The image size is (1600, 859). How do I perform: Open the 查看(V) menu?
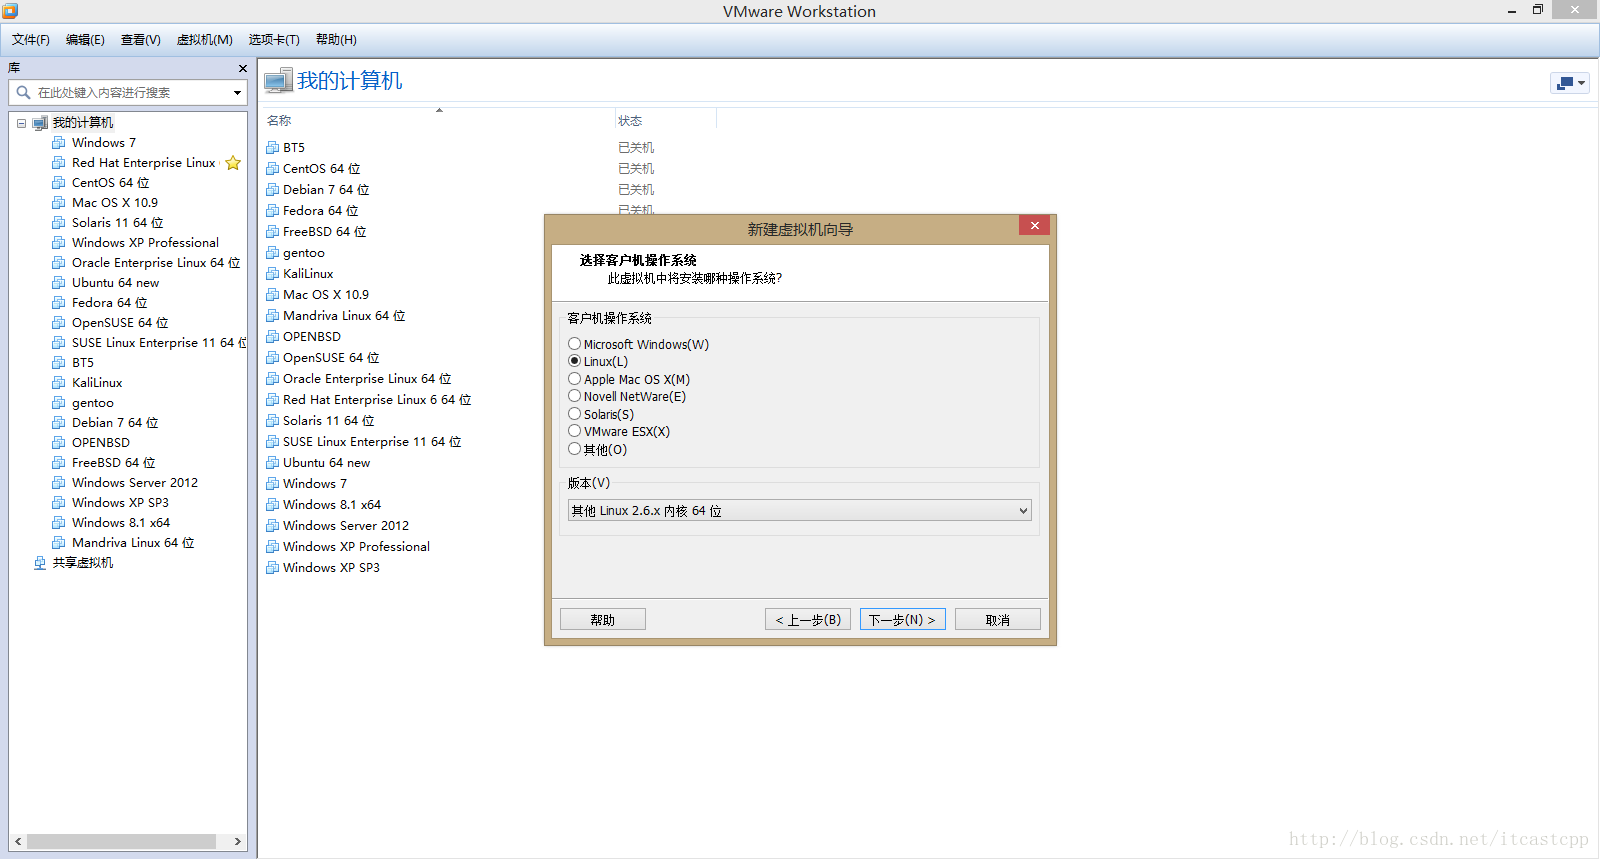tap(141, 40)
